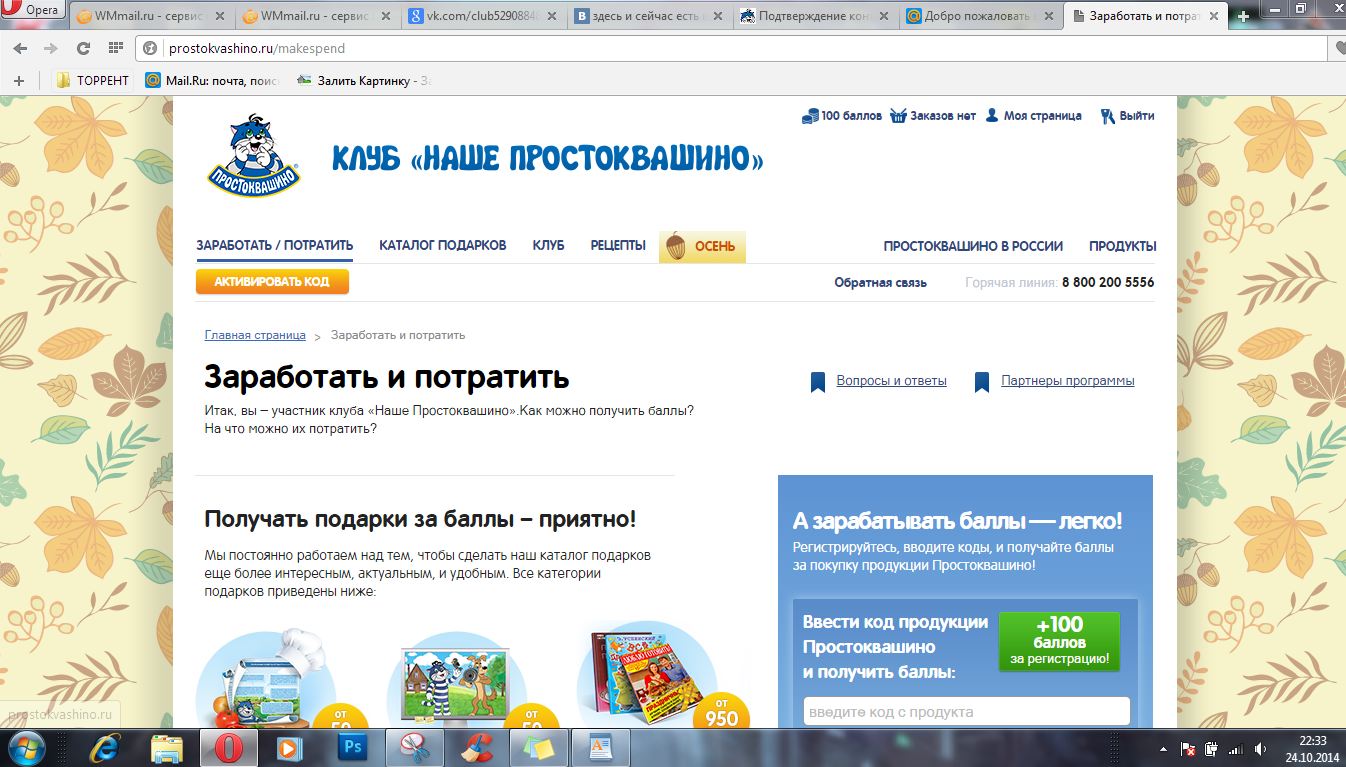This screenshot has height=767, width=1346.
Task: Open the Главная страница breadcrumb link
Action: 255,335
